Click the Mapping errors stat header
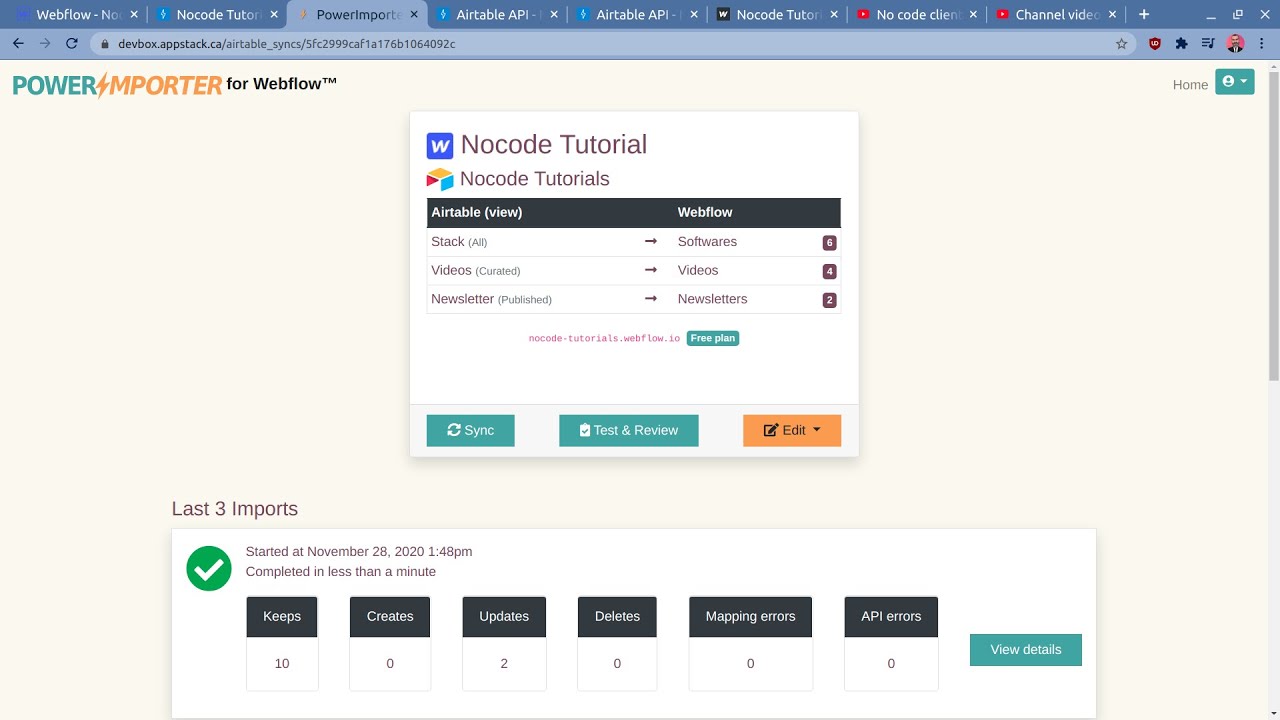 [751, 617]
